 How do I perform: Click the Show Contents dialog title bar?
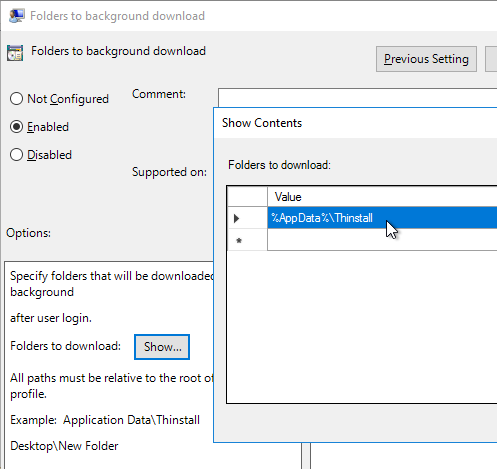point(356,123)
